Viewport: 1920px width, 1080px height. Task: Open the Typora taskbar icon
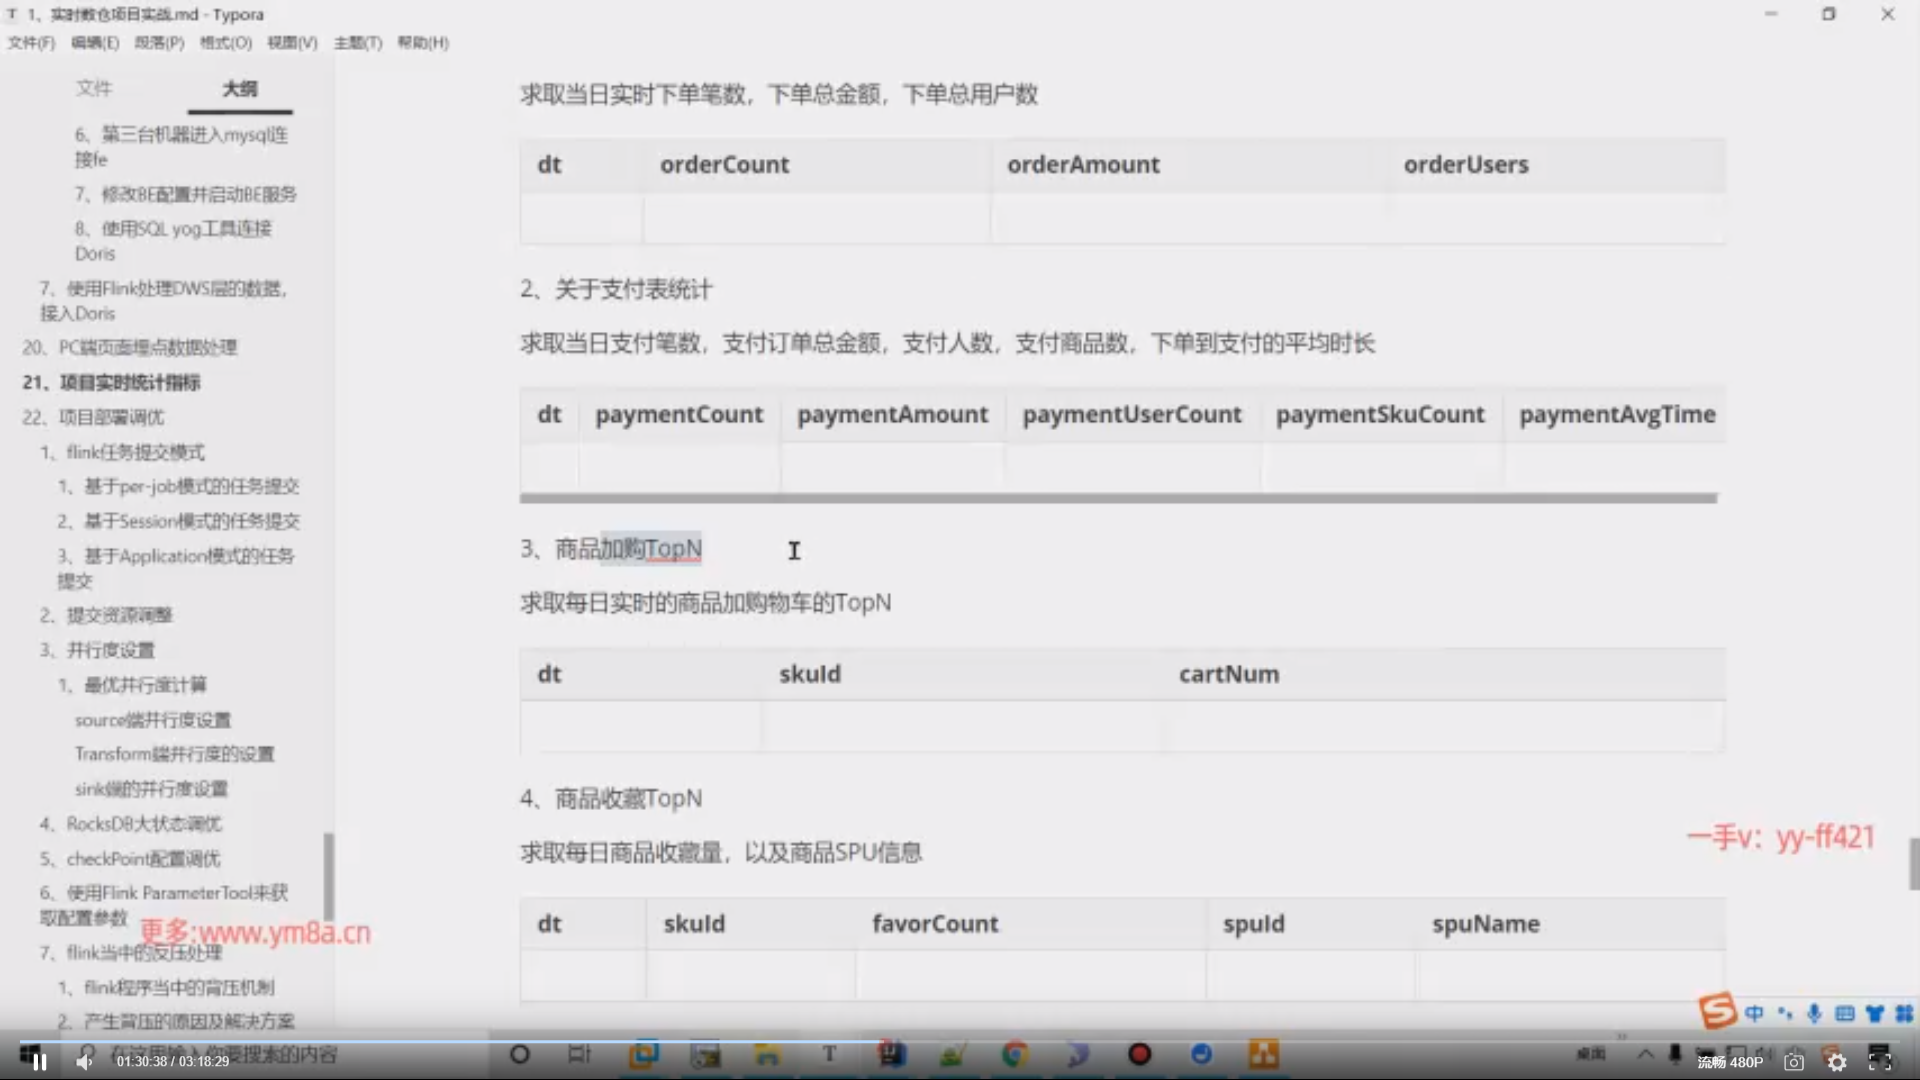pos(829,1054)
